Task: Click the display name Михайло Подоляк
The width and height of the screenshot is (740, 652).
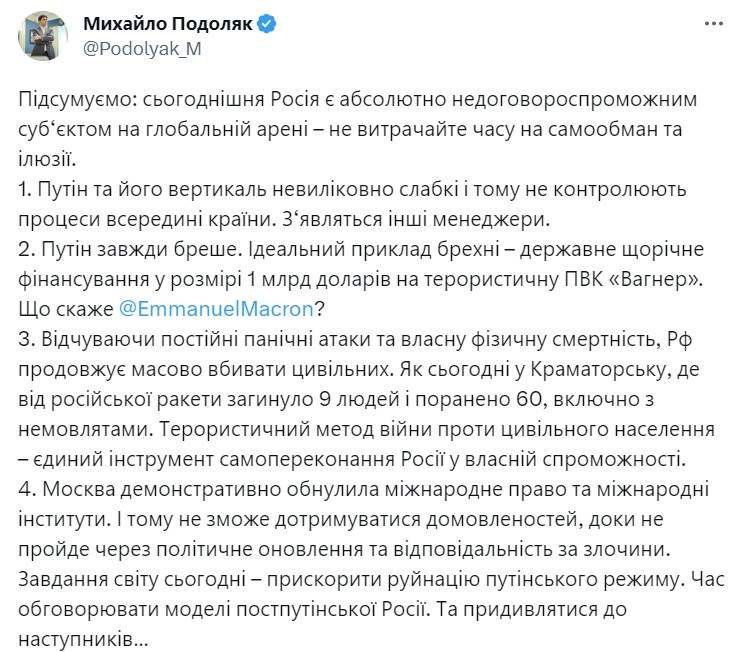Action: (x=168, y=24)
